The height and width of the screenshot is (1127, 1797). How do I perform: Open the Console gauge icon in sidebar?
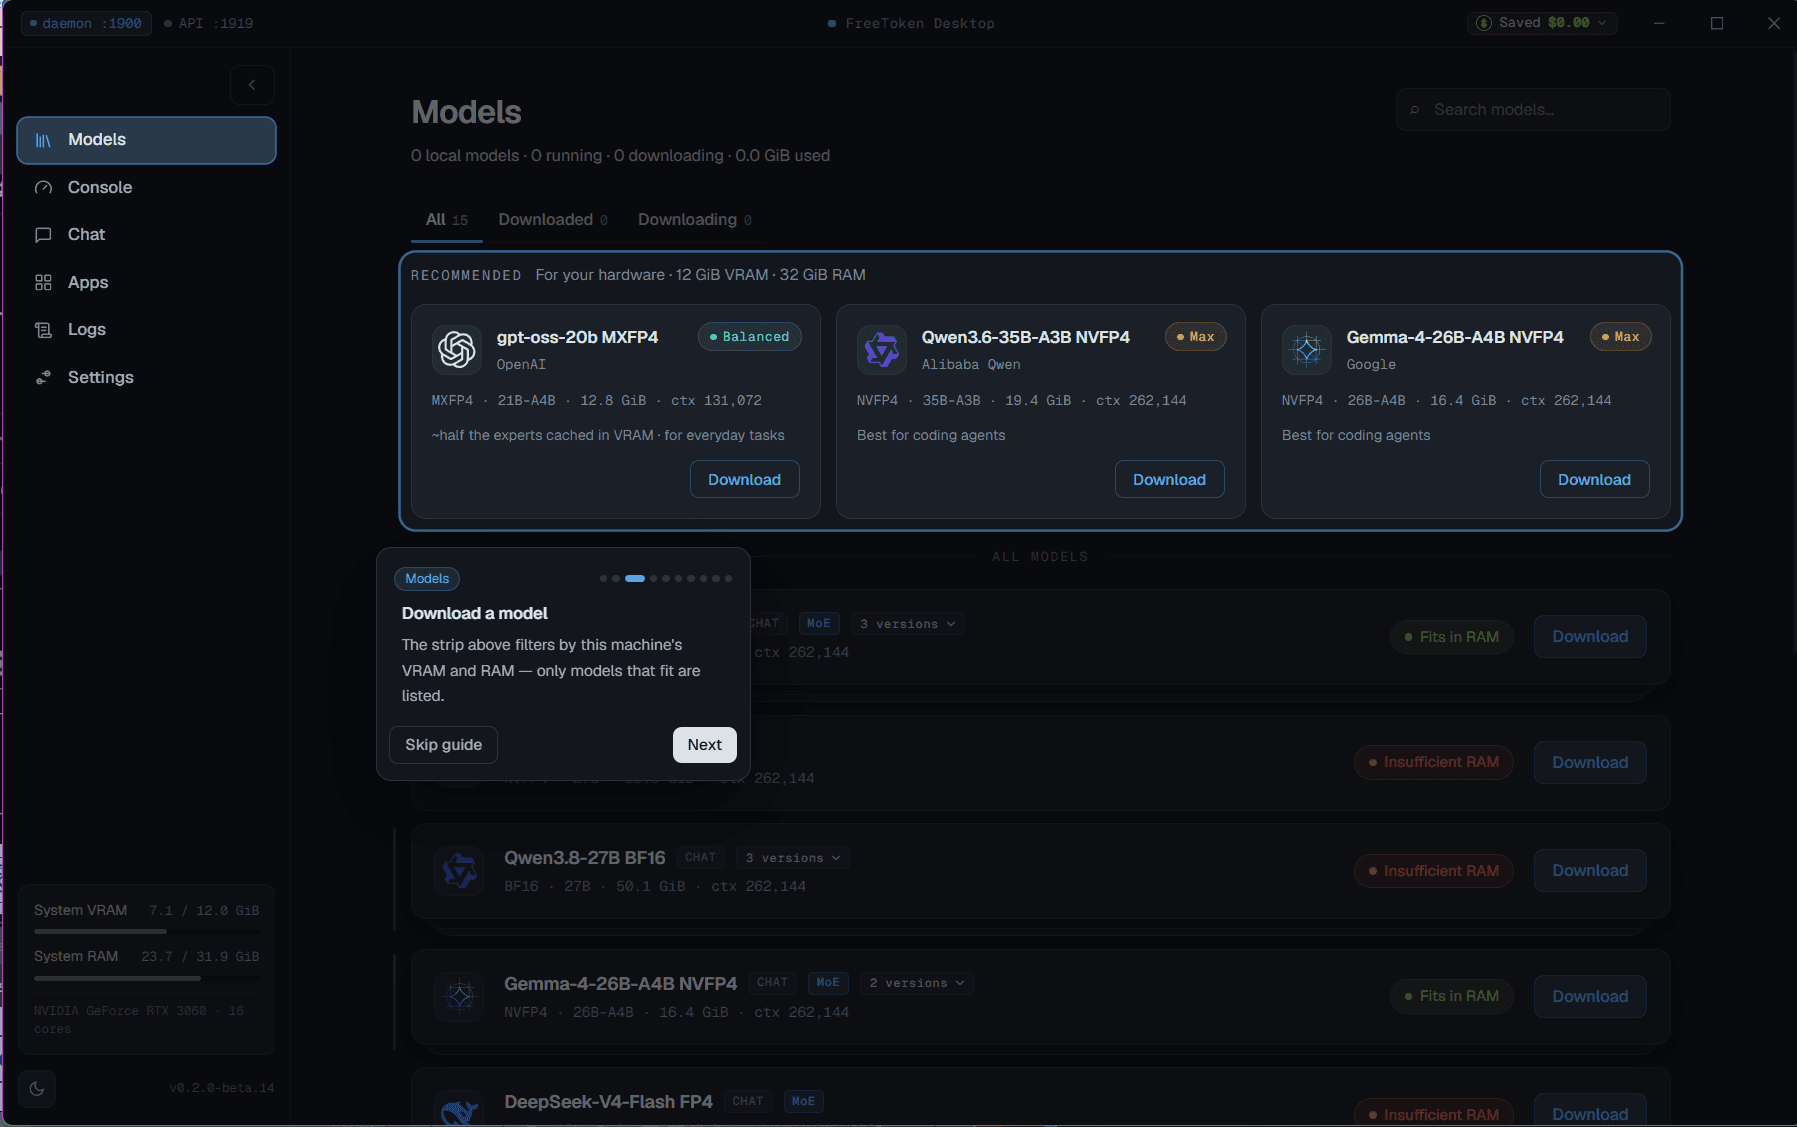[43, 188]
